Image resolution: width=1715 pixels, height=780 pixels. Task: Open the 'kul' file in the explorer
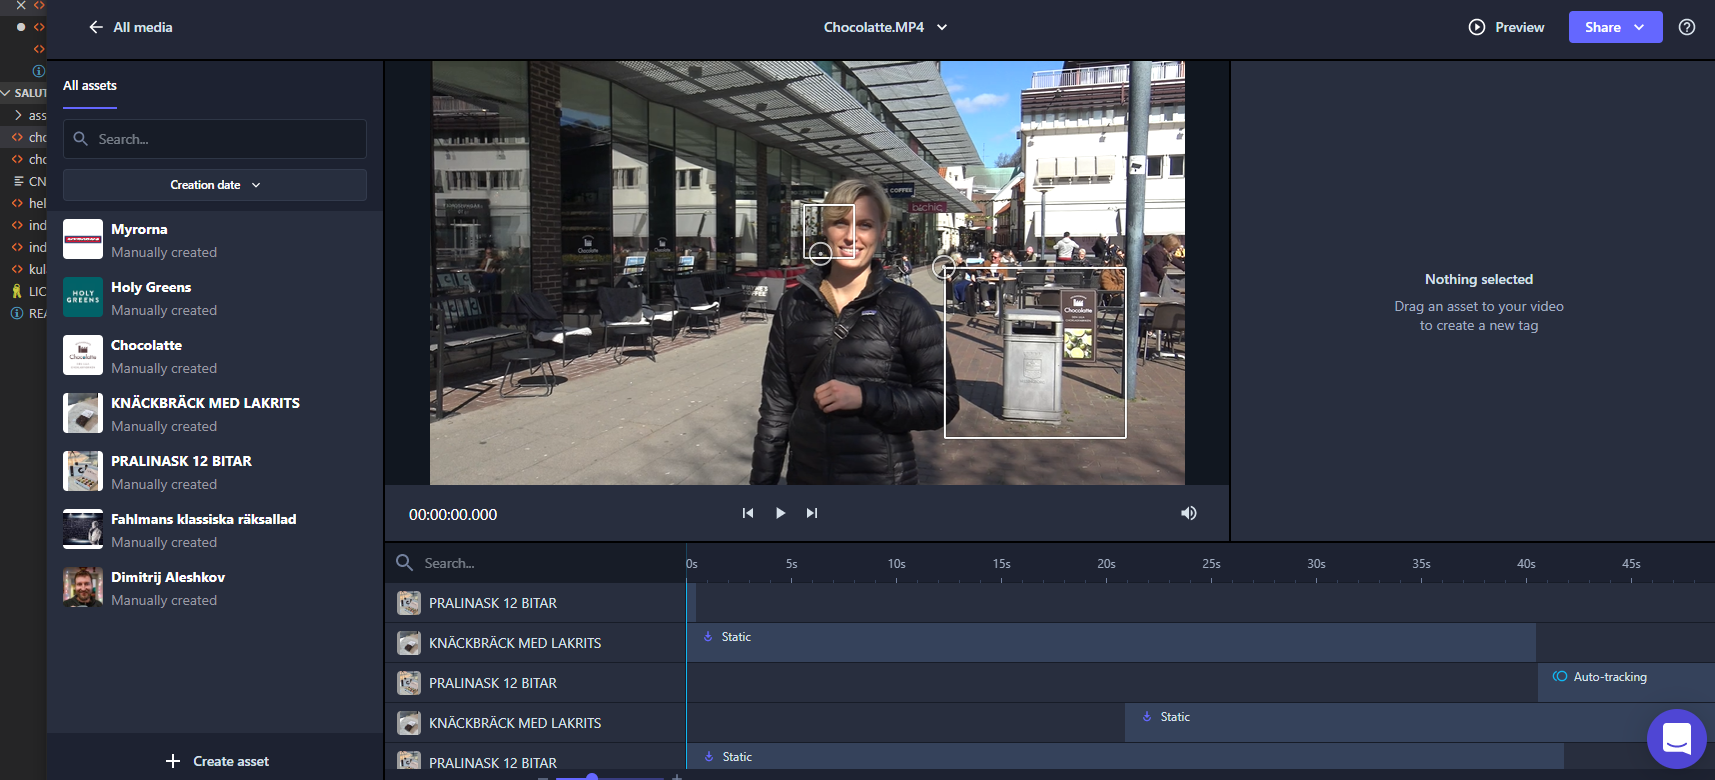point(28,269)
